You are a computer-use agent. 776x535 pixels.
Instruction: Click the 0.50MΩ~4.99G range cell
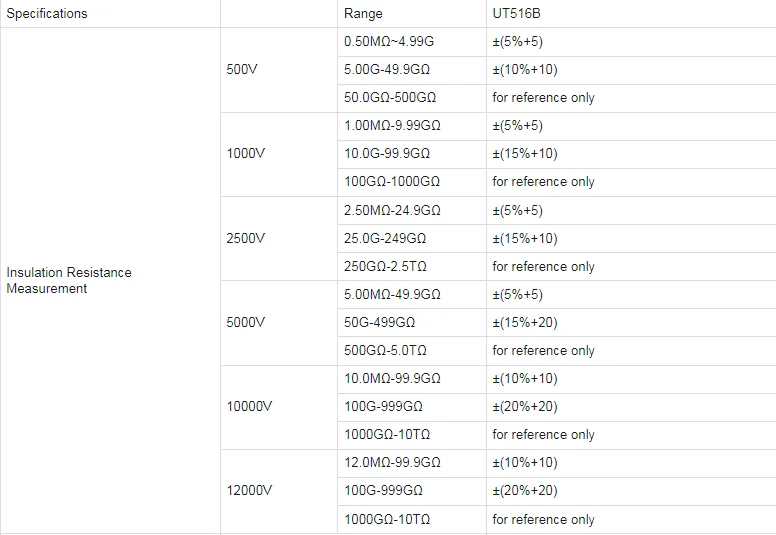click(x=389, y=42)
